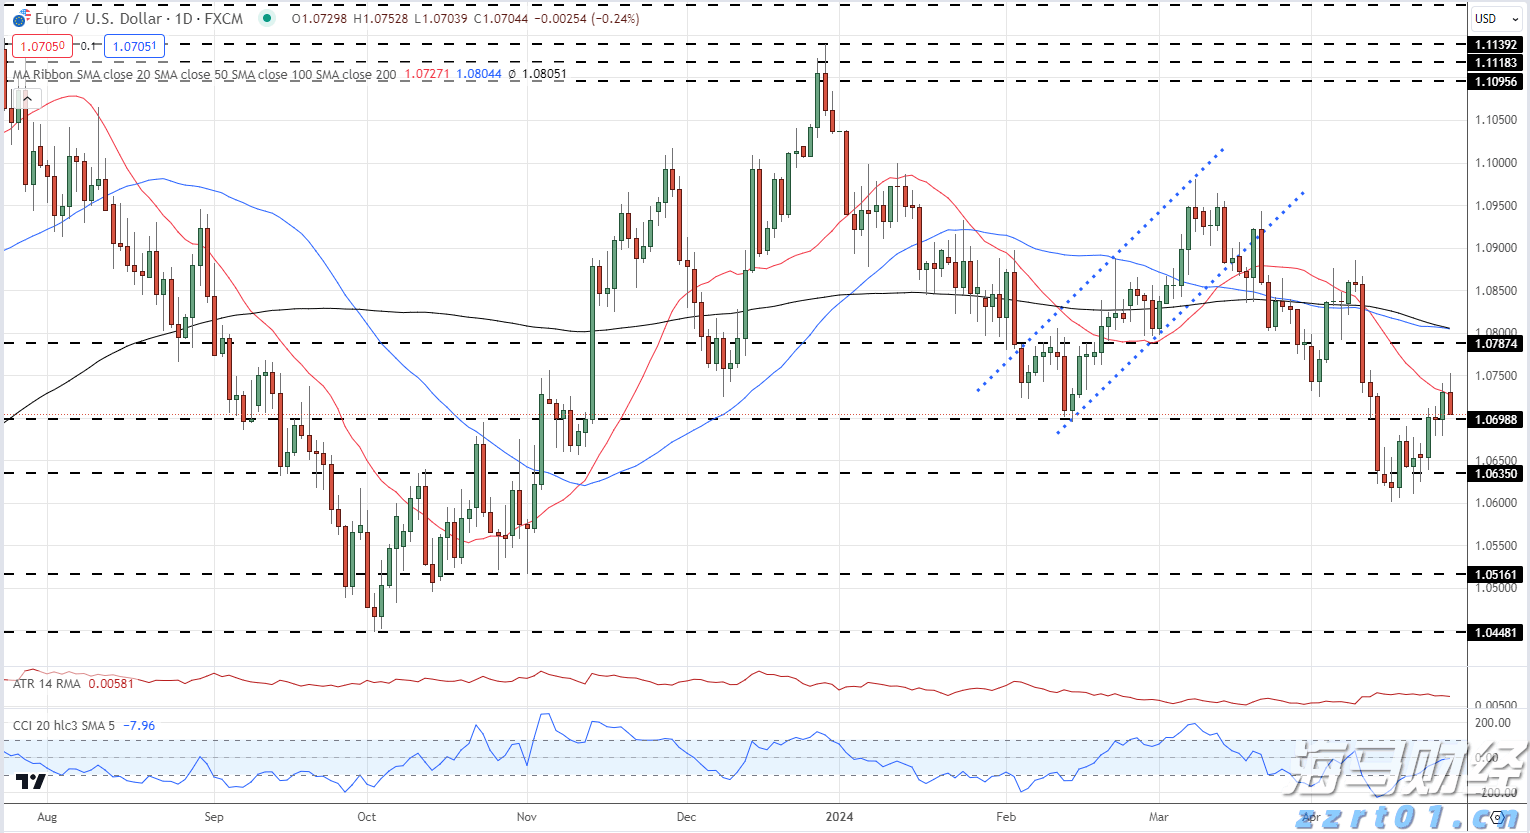Click the Mar label on time axis
This screenshot has height=833, width=1530.
click(1158, 817)
